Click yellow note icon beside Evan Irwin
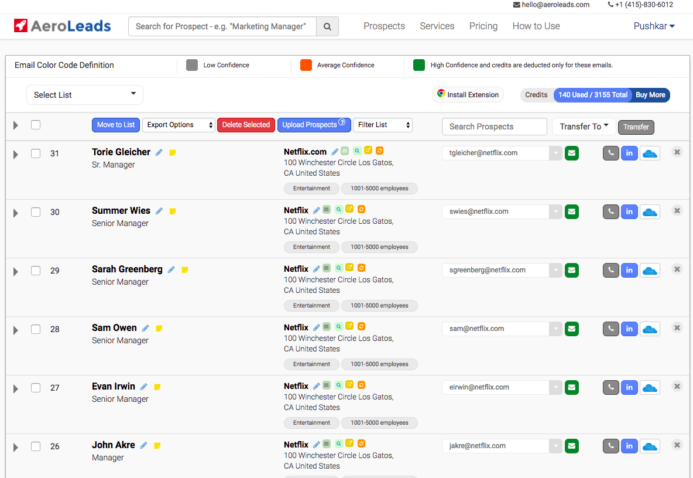 pyautogui.click(x=157, y=387)
